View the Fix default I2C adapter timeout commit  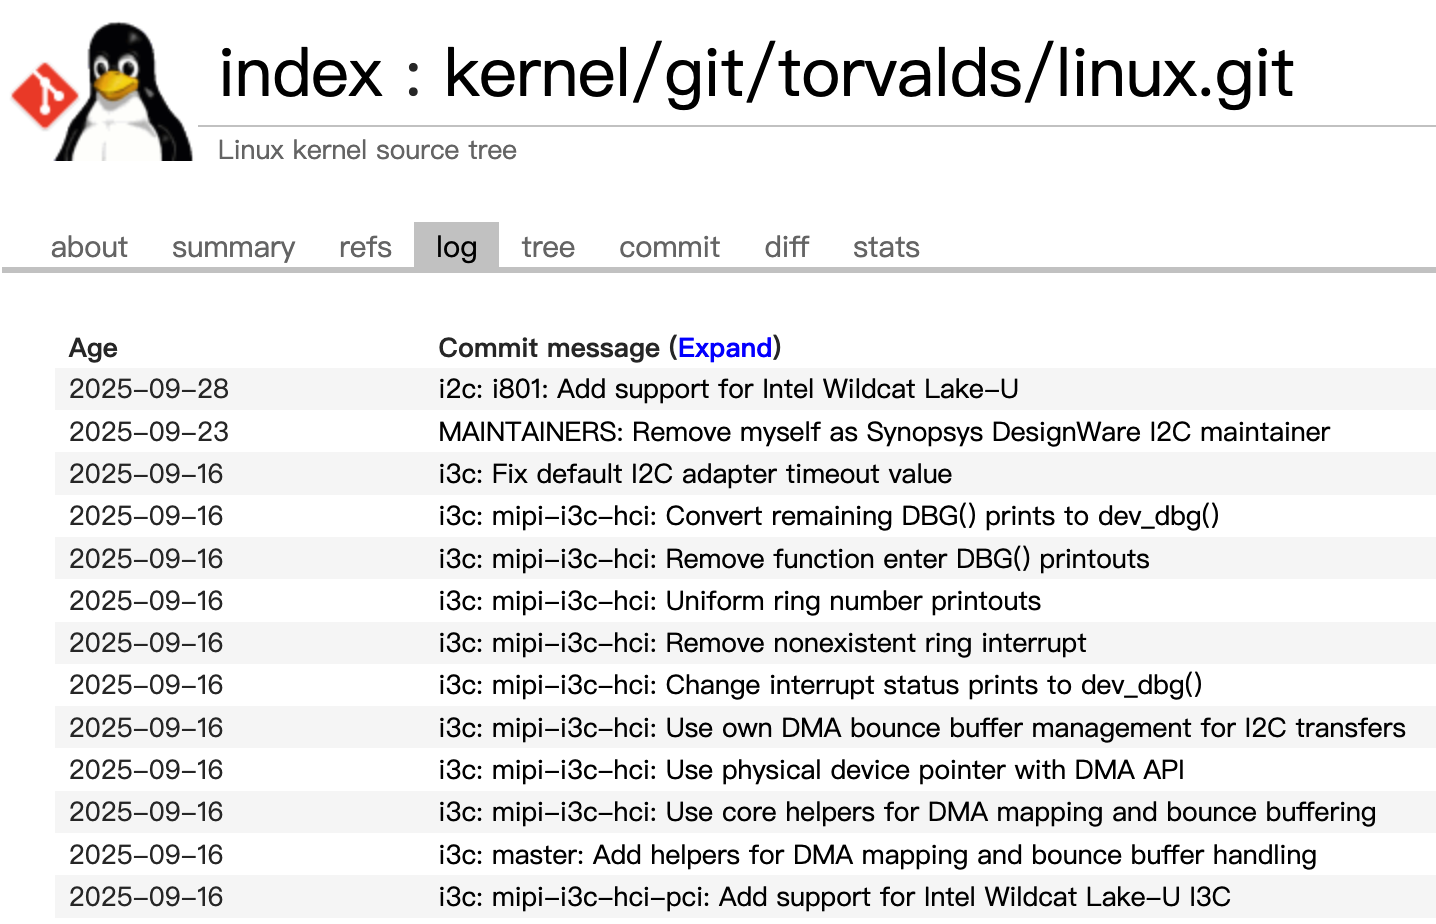pyautogui.click(x=695, y=474)
